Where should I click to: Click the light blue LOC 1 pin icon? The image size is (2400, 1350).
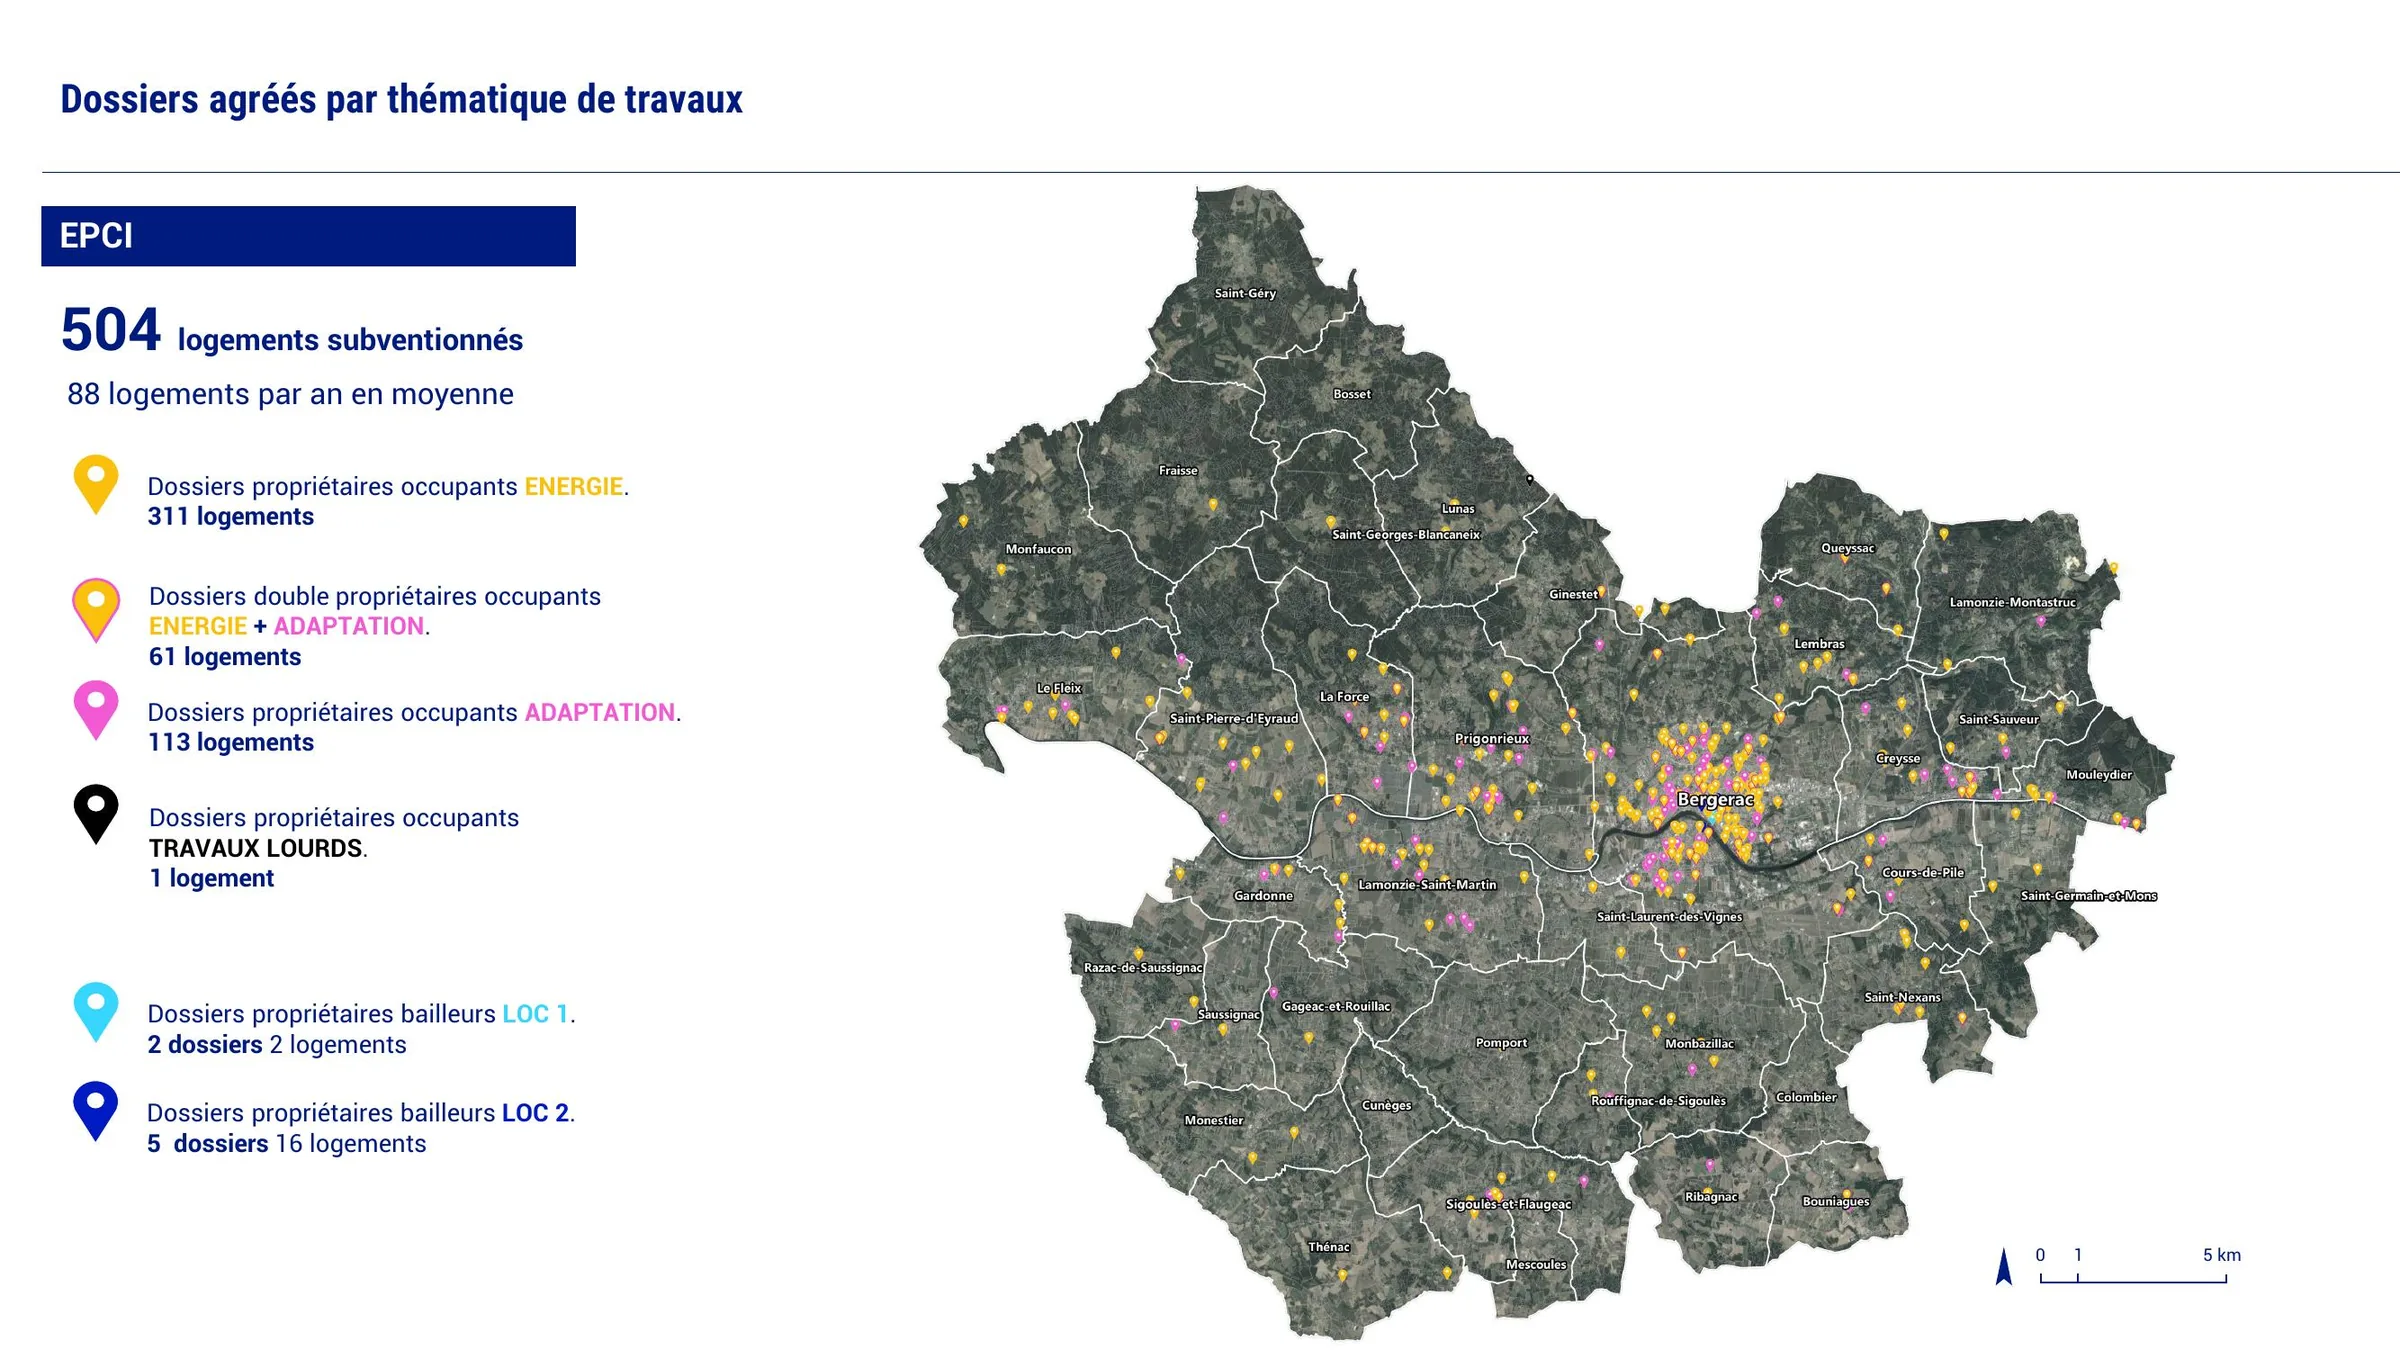(x=96, y=1012)
